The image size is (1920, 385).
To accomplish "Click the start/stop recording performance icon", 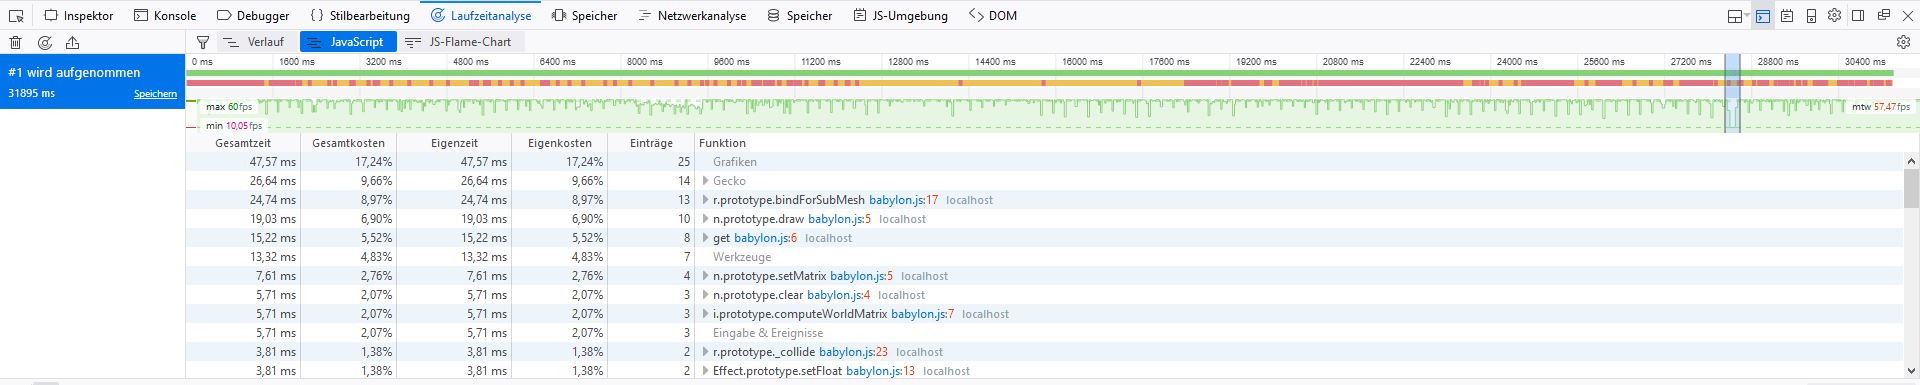I will tap(44, 42).
